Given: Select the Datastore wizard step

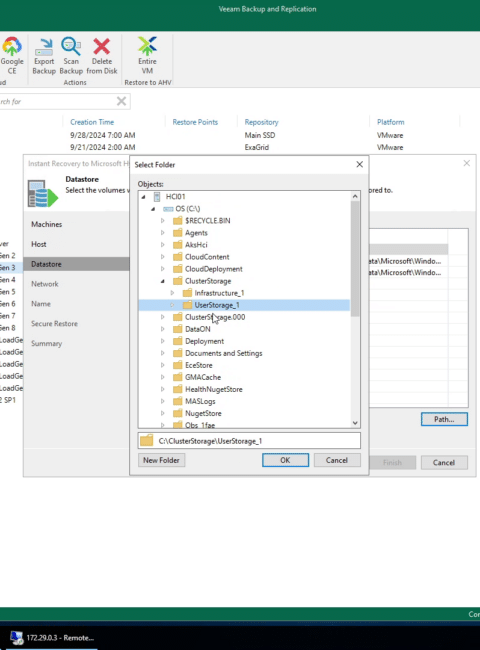Looking at the screenshot, I should click(x=76, y=264).
